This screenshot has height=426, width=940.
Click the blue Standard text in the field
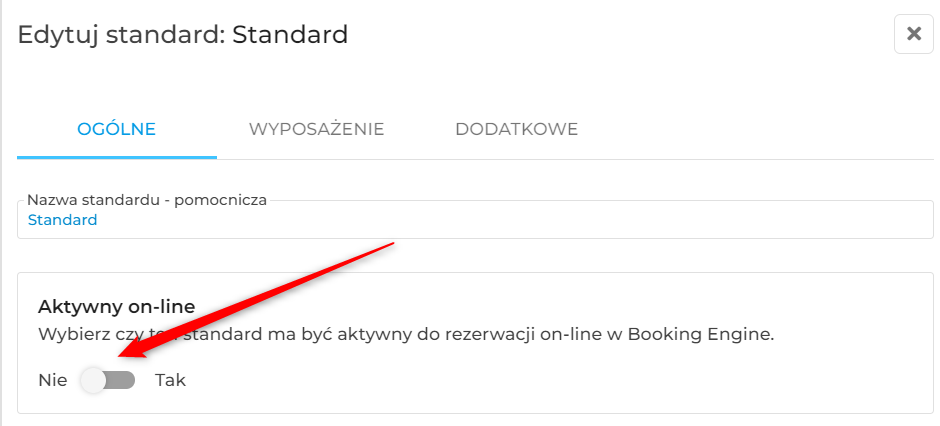click(62, 220)
